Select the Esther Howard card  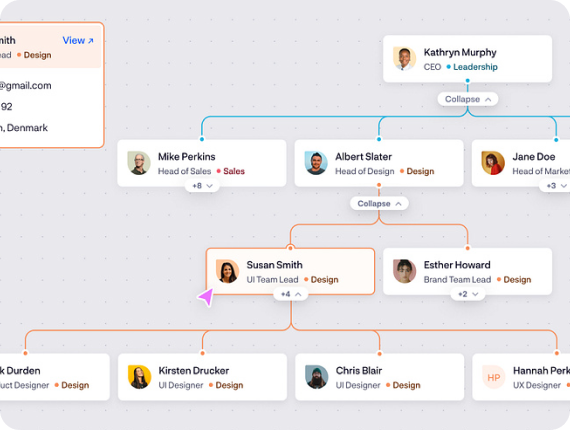[467, 272]
